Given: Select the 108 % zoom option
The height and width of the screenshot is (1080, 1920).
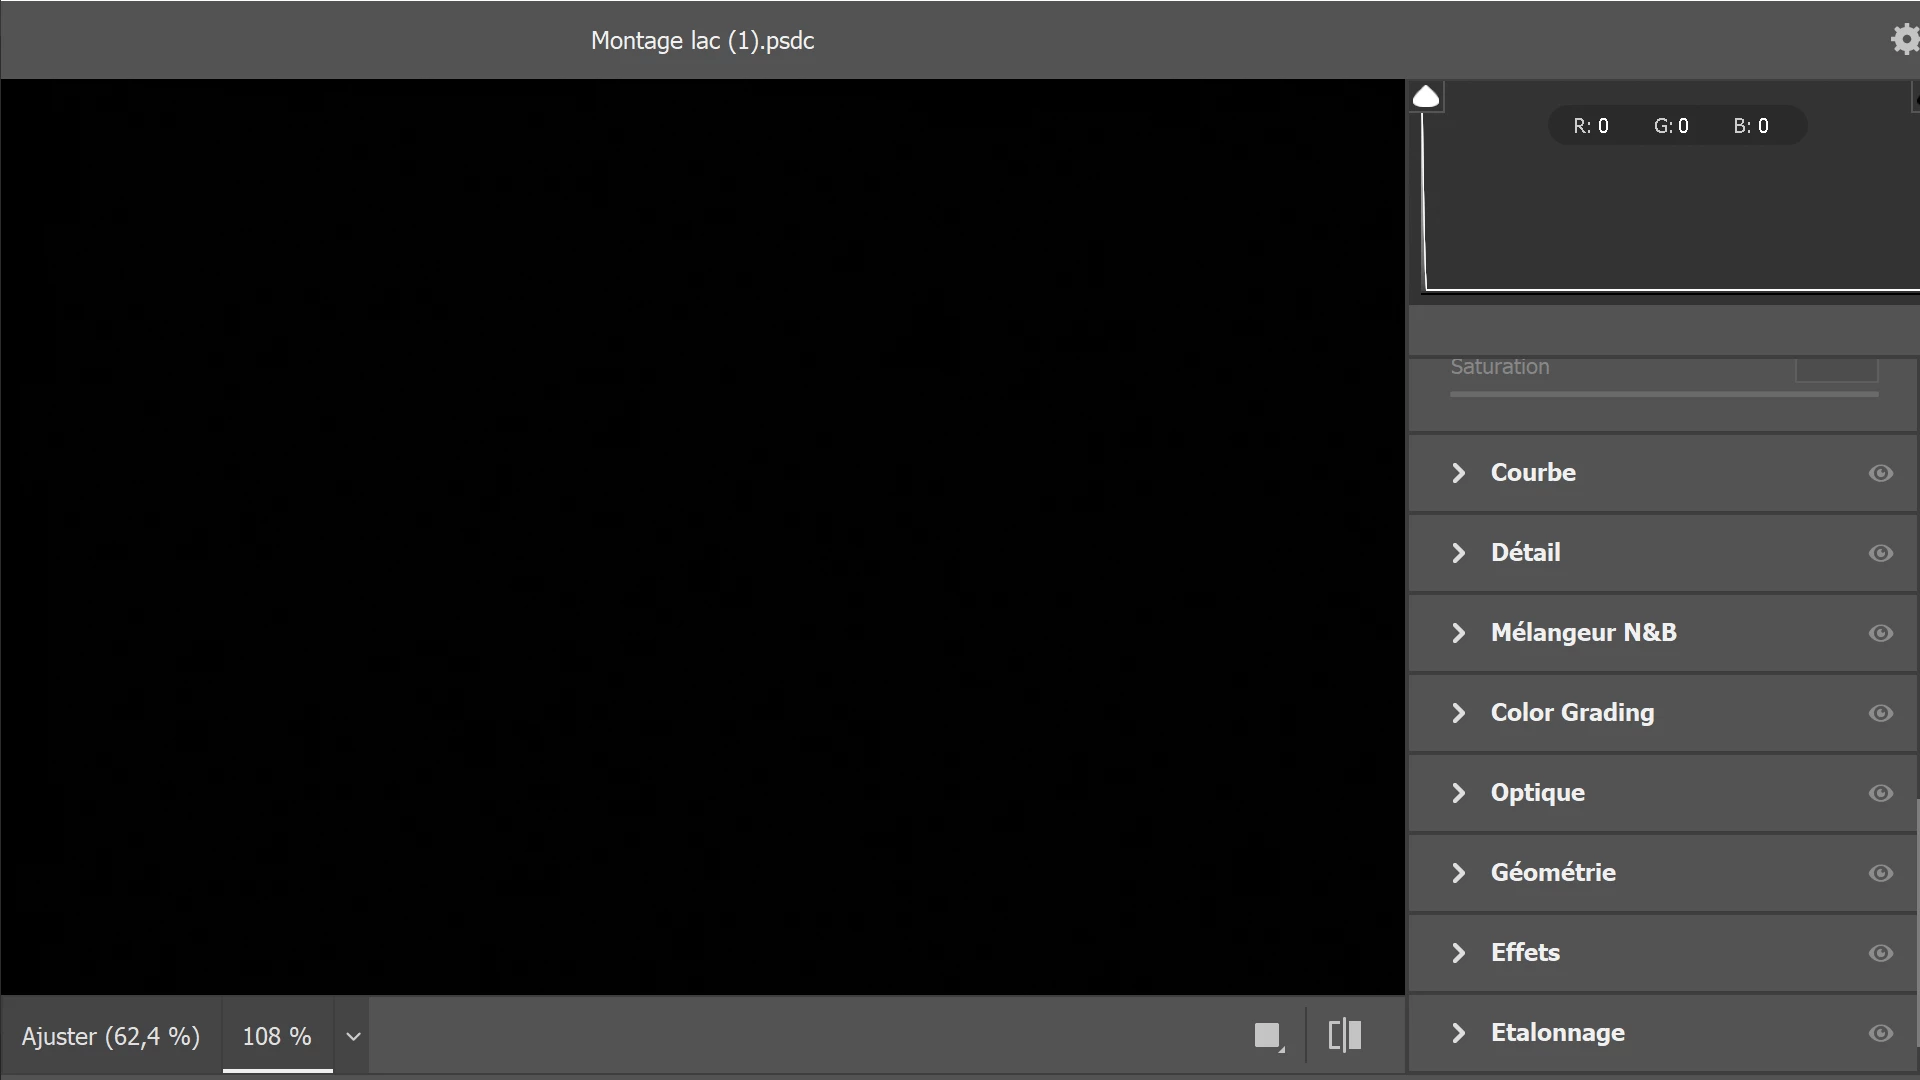Looking at the screenshot, I should (x=277, y=1037).
